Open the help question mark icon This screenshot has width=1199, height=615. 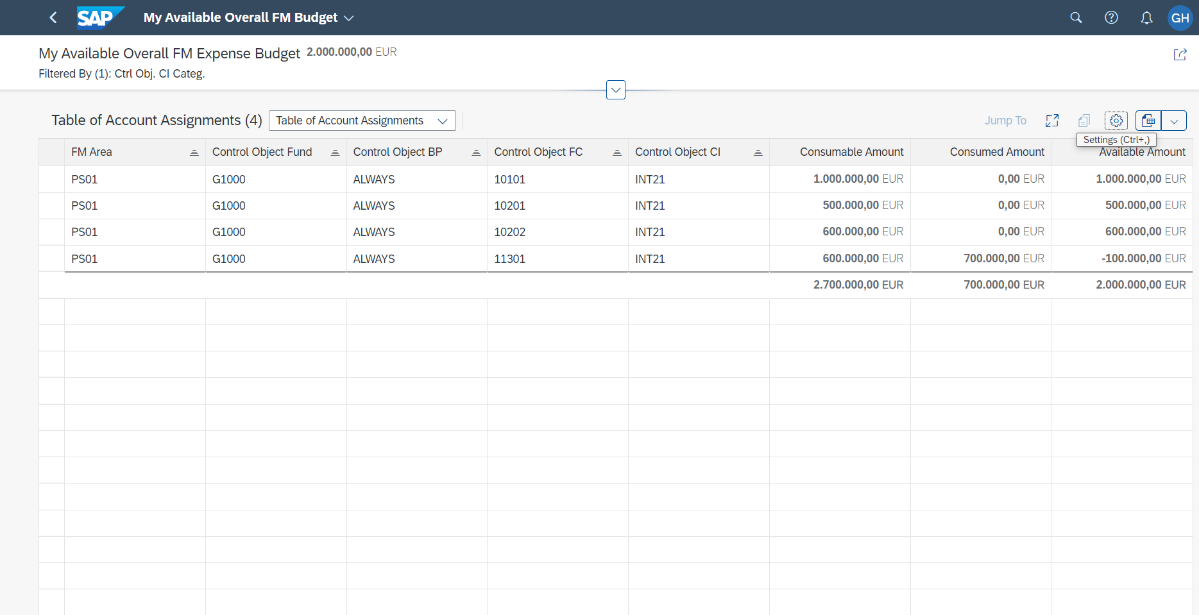click(x=1111, y=18)
